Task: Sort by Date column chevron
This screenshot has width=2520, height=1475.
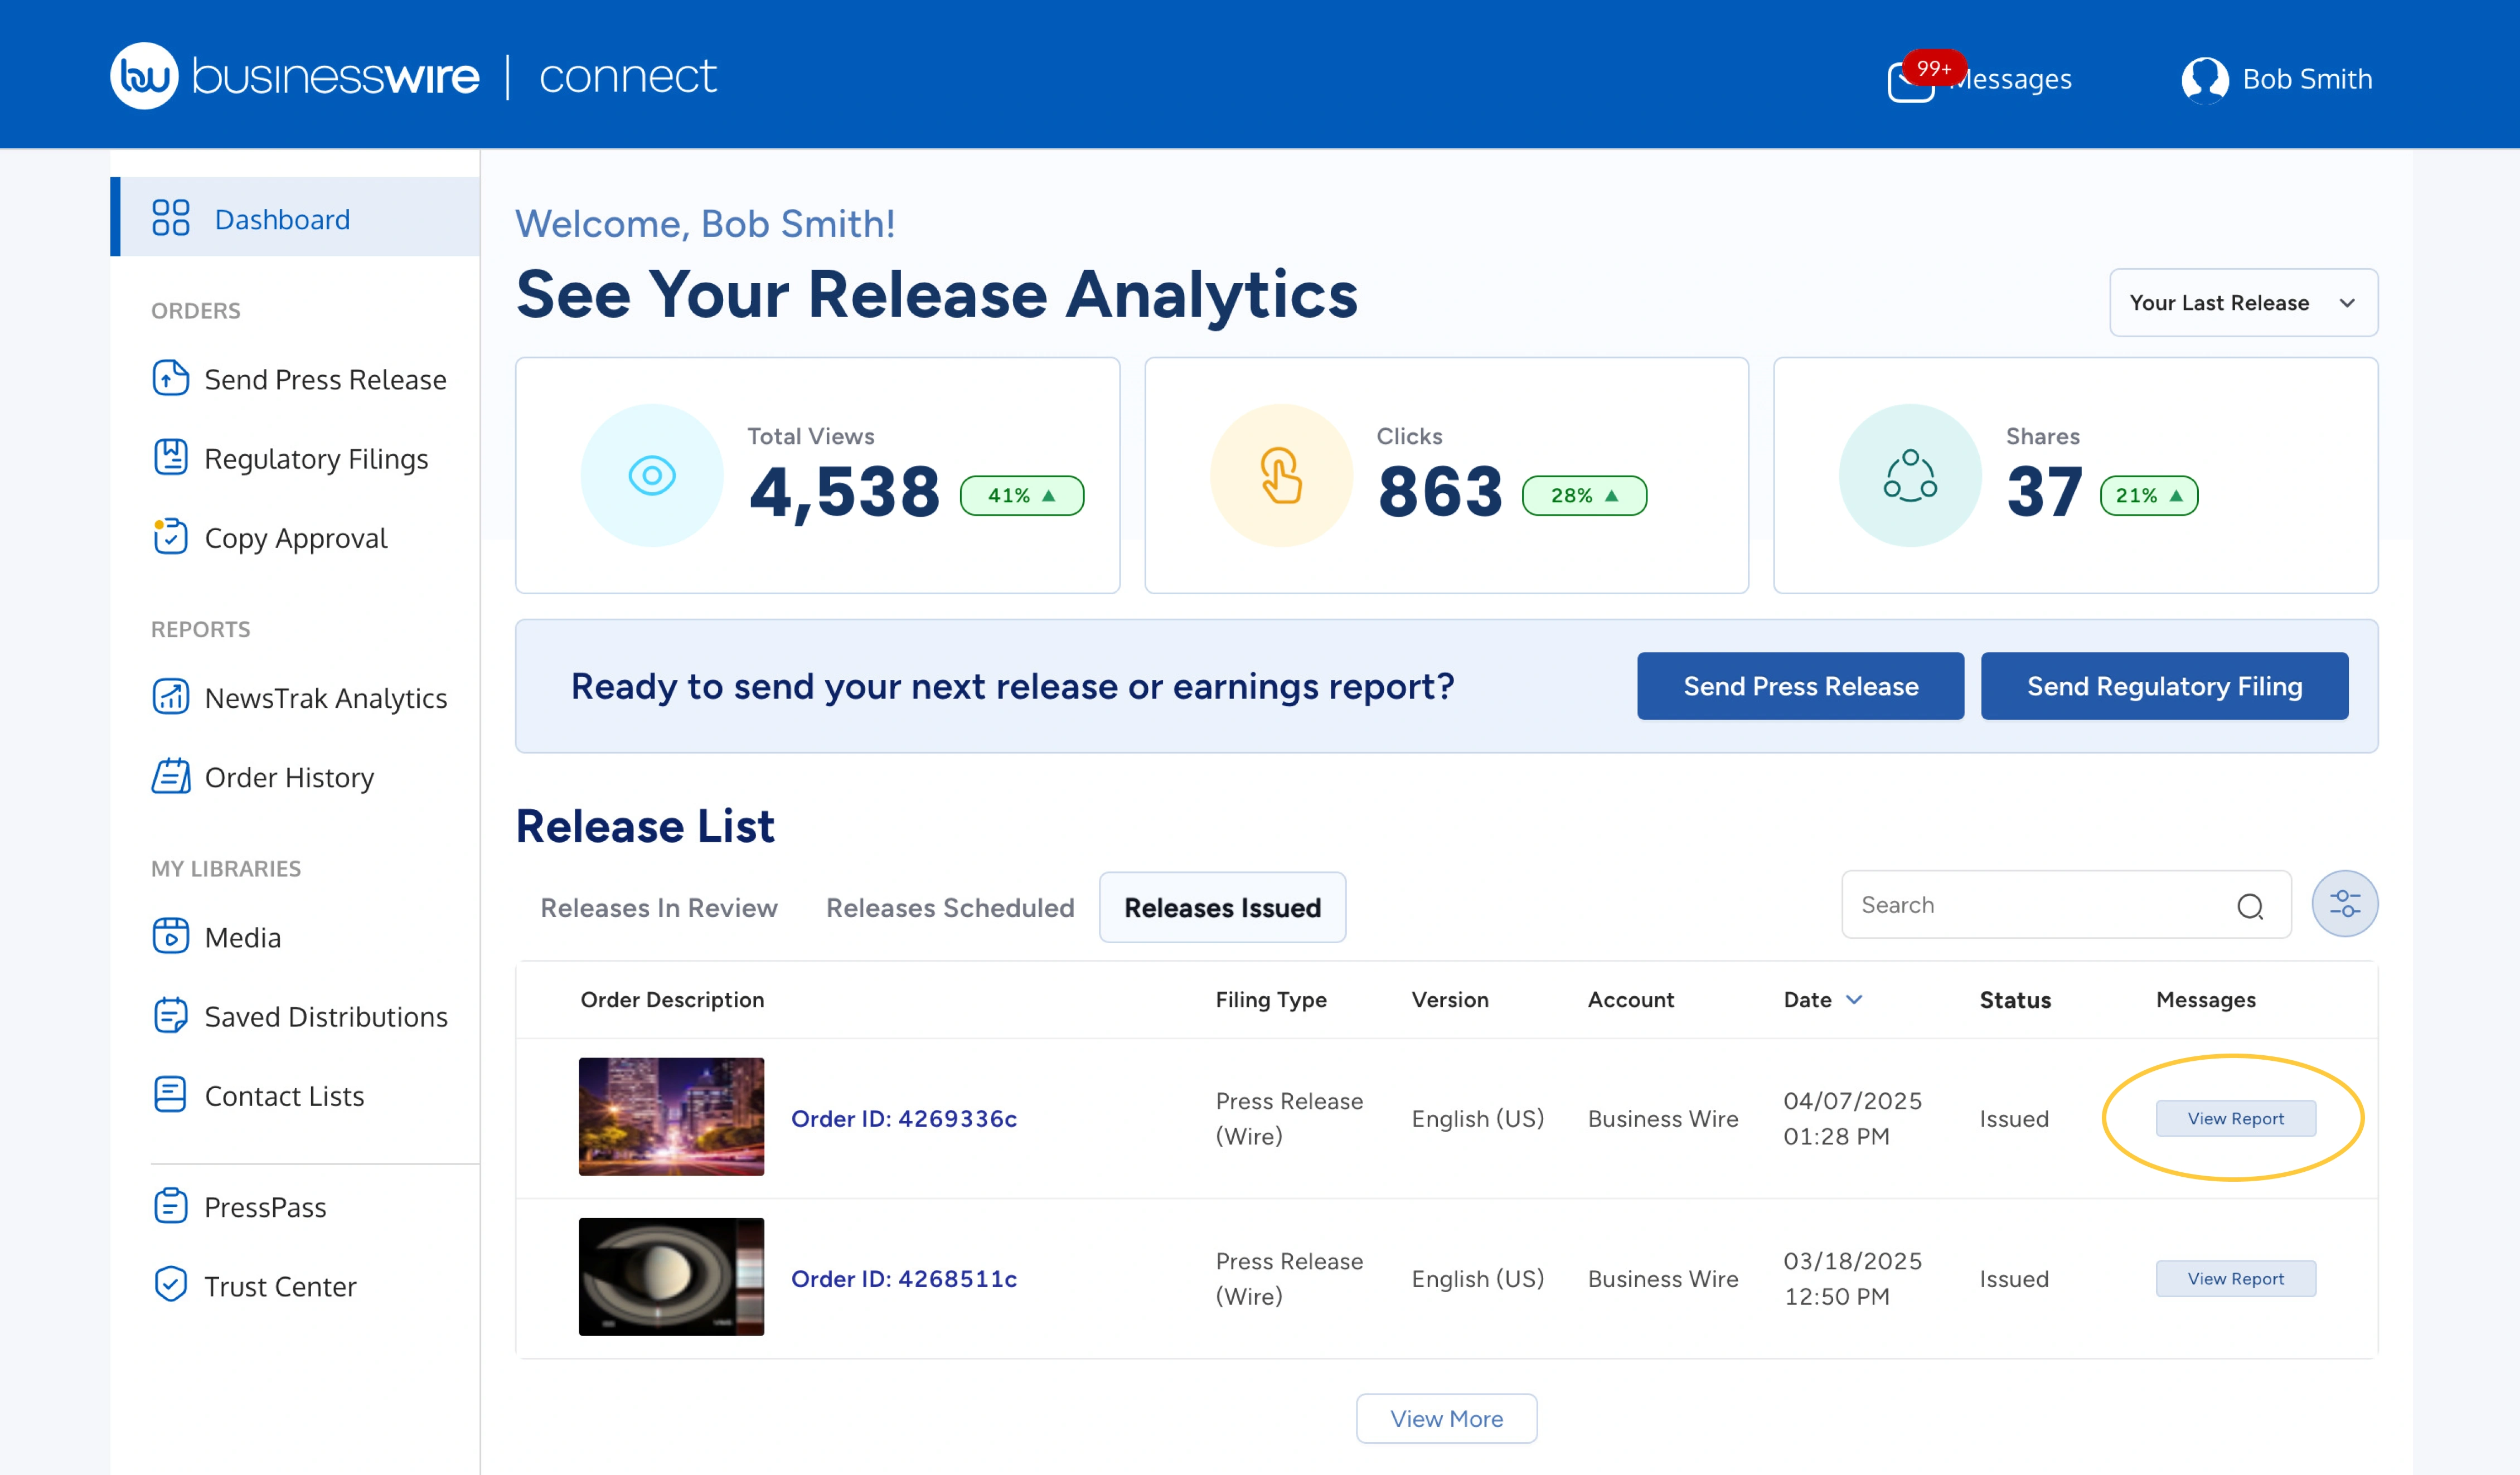Action: [1853, 1000]
